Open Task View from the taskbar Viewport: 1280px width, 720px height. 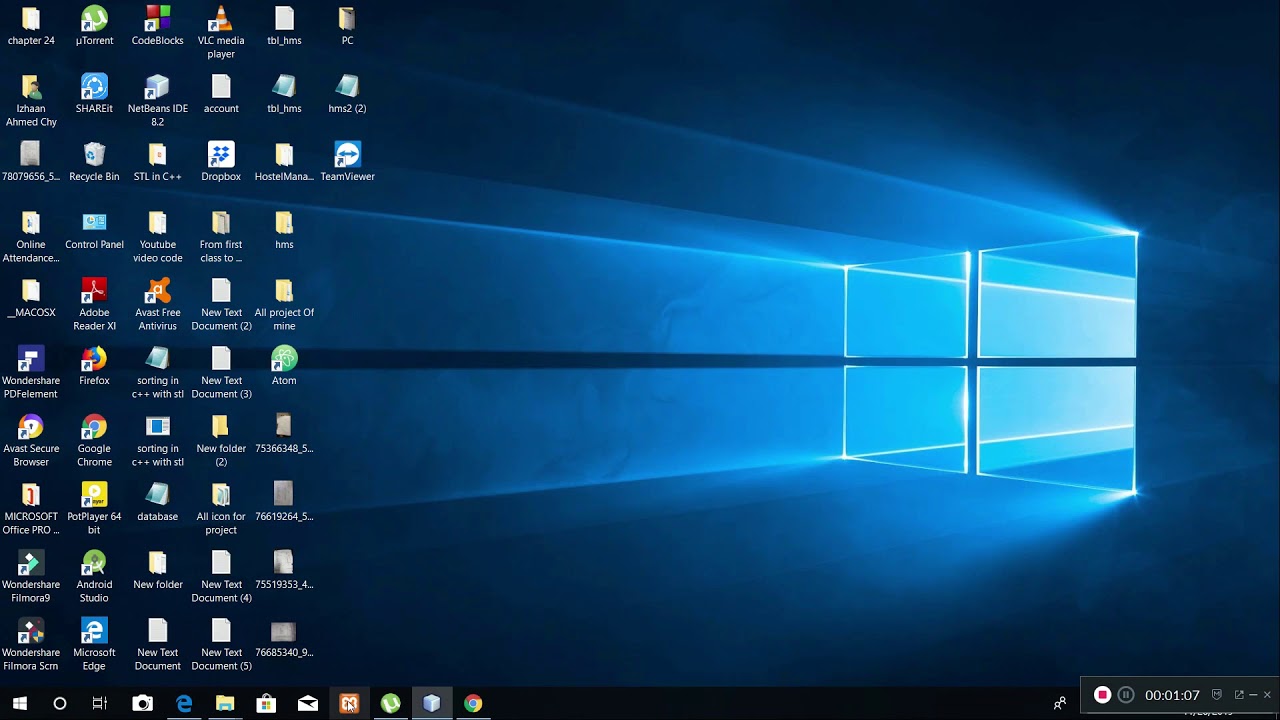100,703
